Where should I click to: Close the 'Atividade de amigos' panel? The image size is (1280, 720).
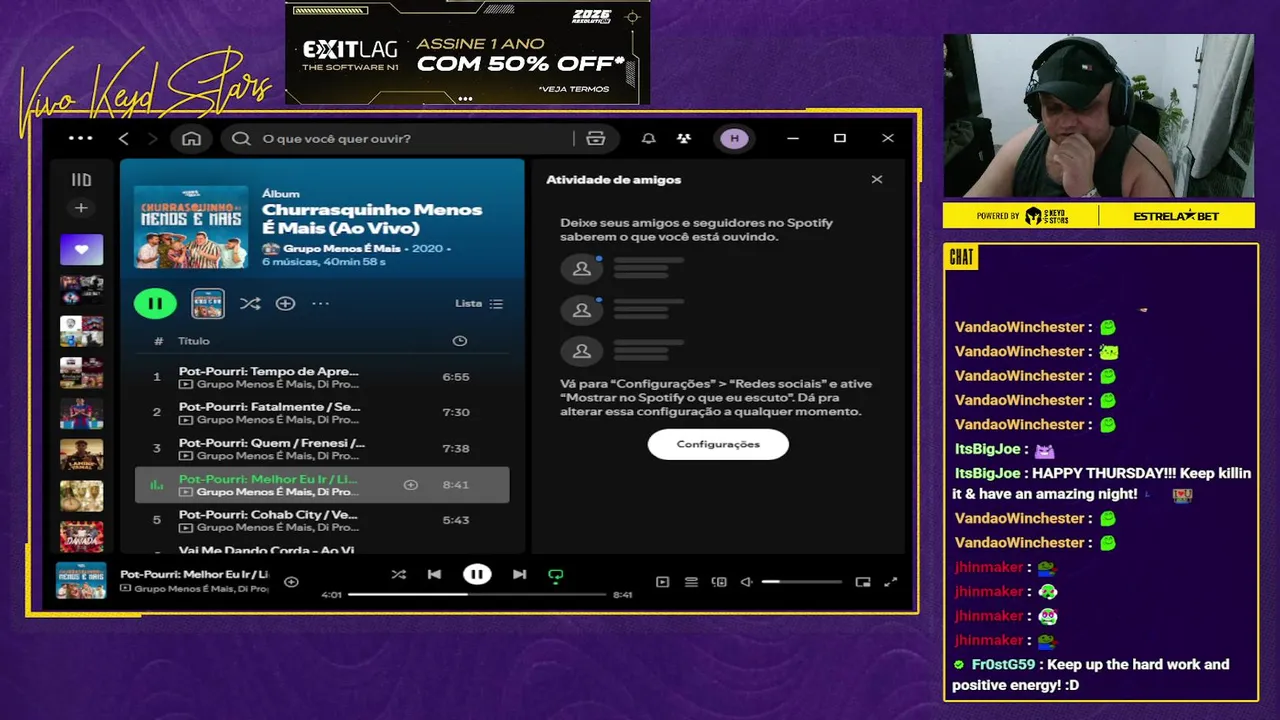[877, 180]
